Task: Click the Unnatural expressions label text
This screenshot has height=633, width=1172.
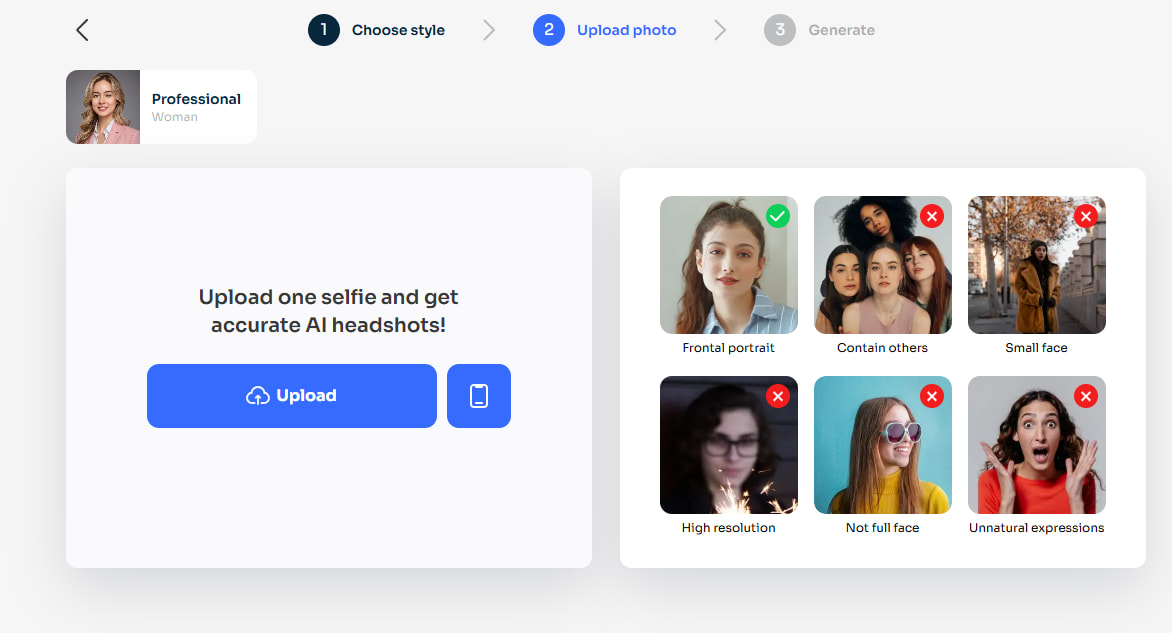Action: (x=1036, y=528)
